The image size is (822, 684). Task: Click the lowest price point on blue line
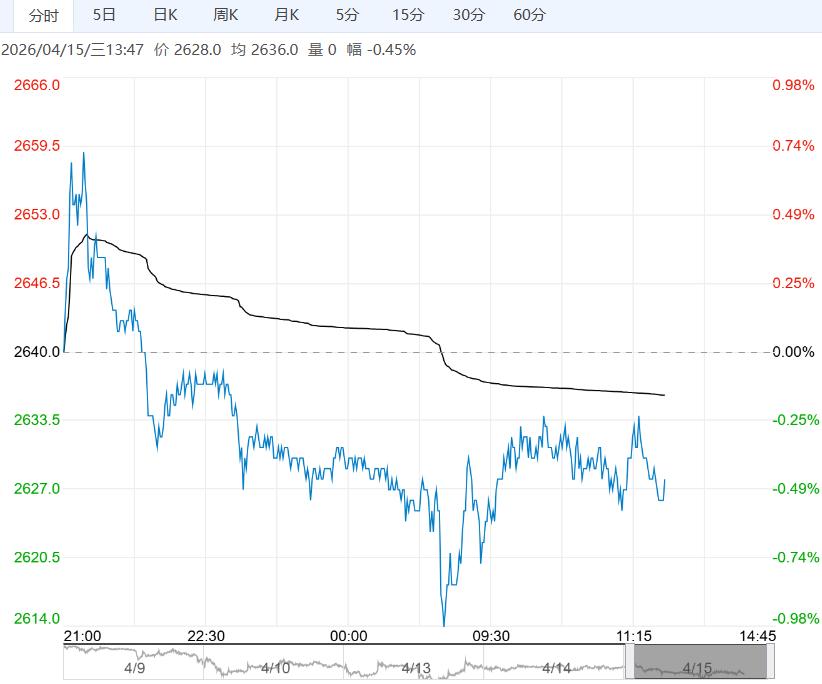pyautogui.click(x=443, y=625)
